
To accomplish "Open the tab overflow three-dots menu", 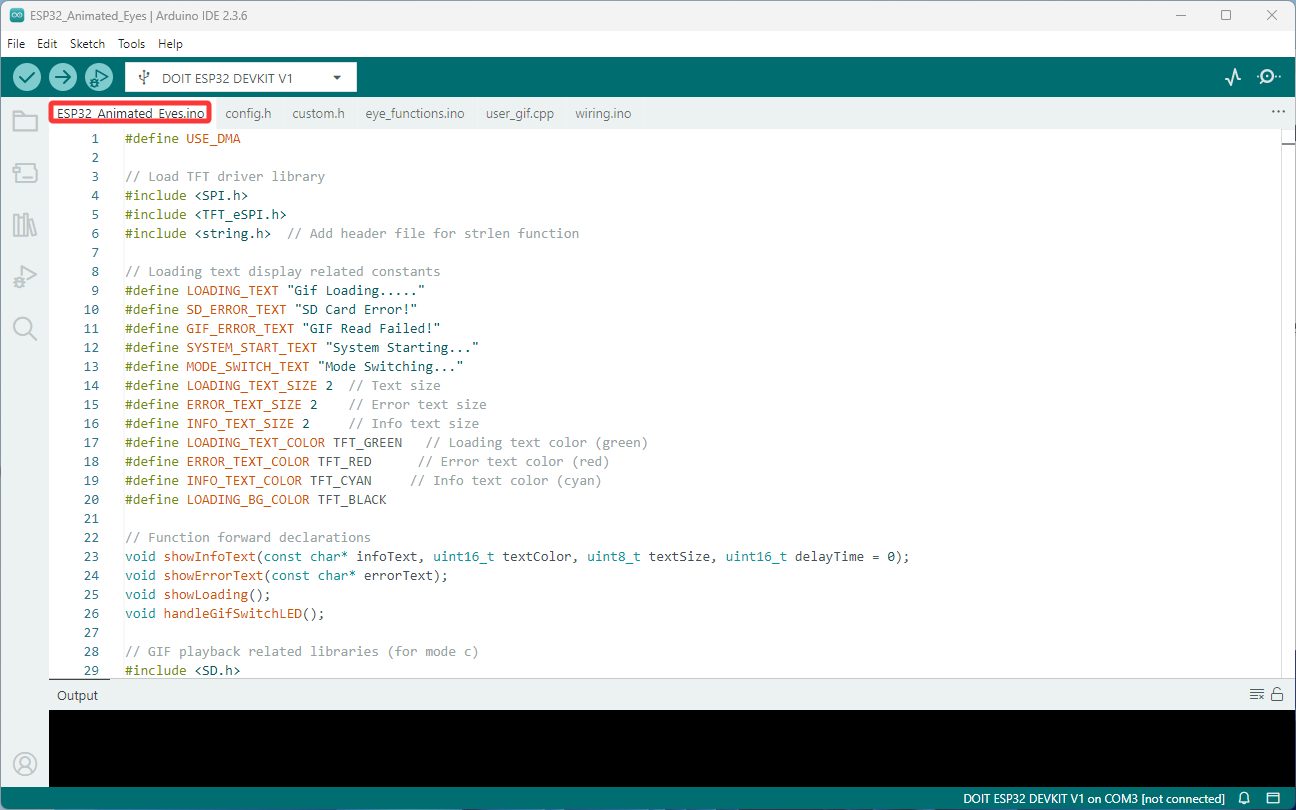I will (x=1277, y=113).
